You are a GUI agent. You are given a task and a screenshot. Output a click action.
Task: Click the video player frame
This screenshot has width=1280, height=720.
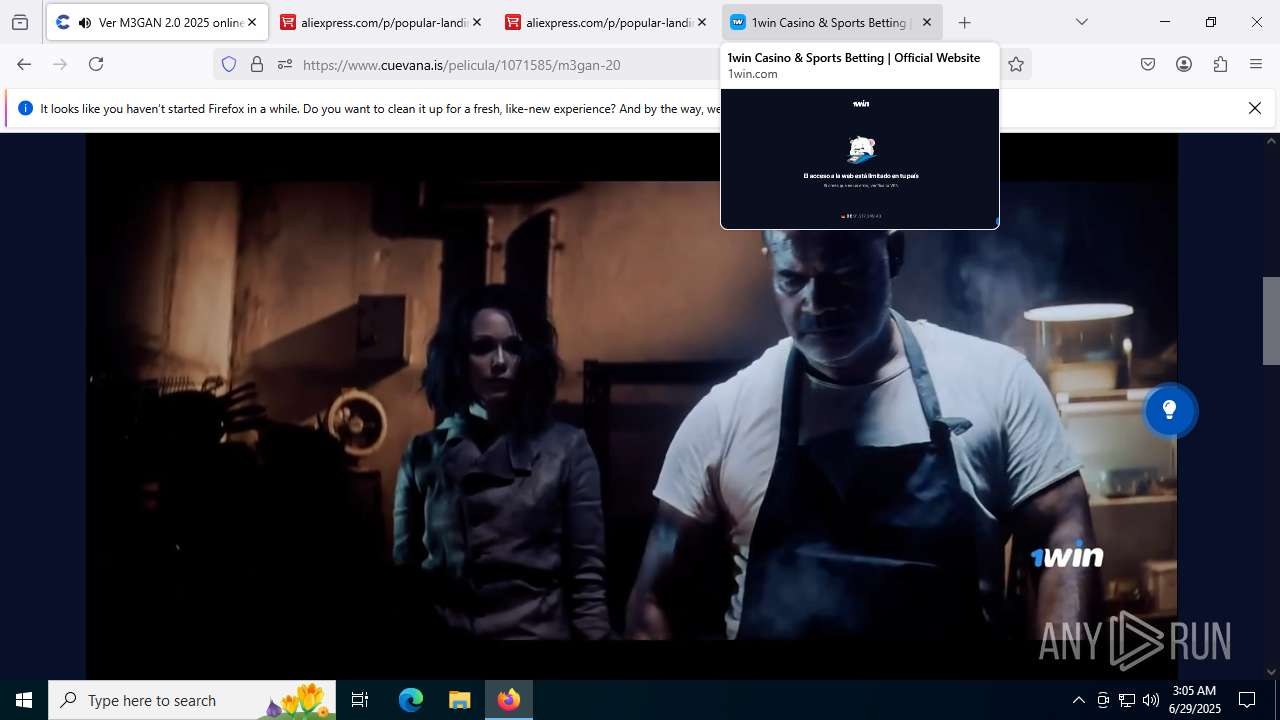tap(631, 405)
